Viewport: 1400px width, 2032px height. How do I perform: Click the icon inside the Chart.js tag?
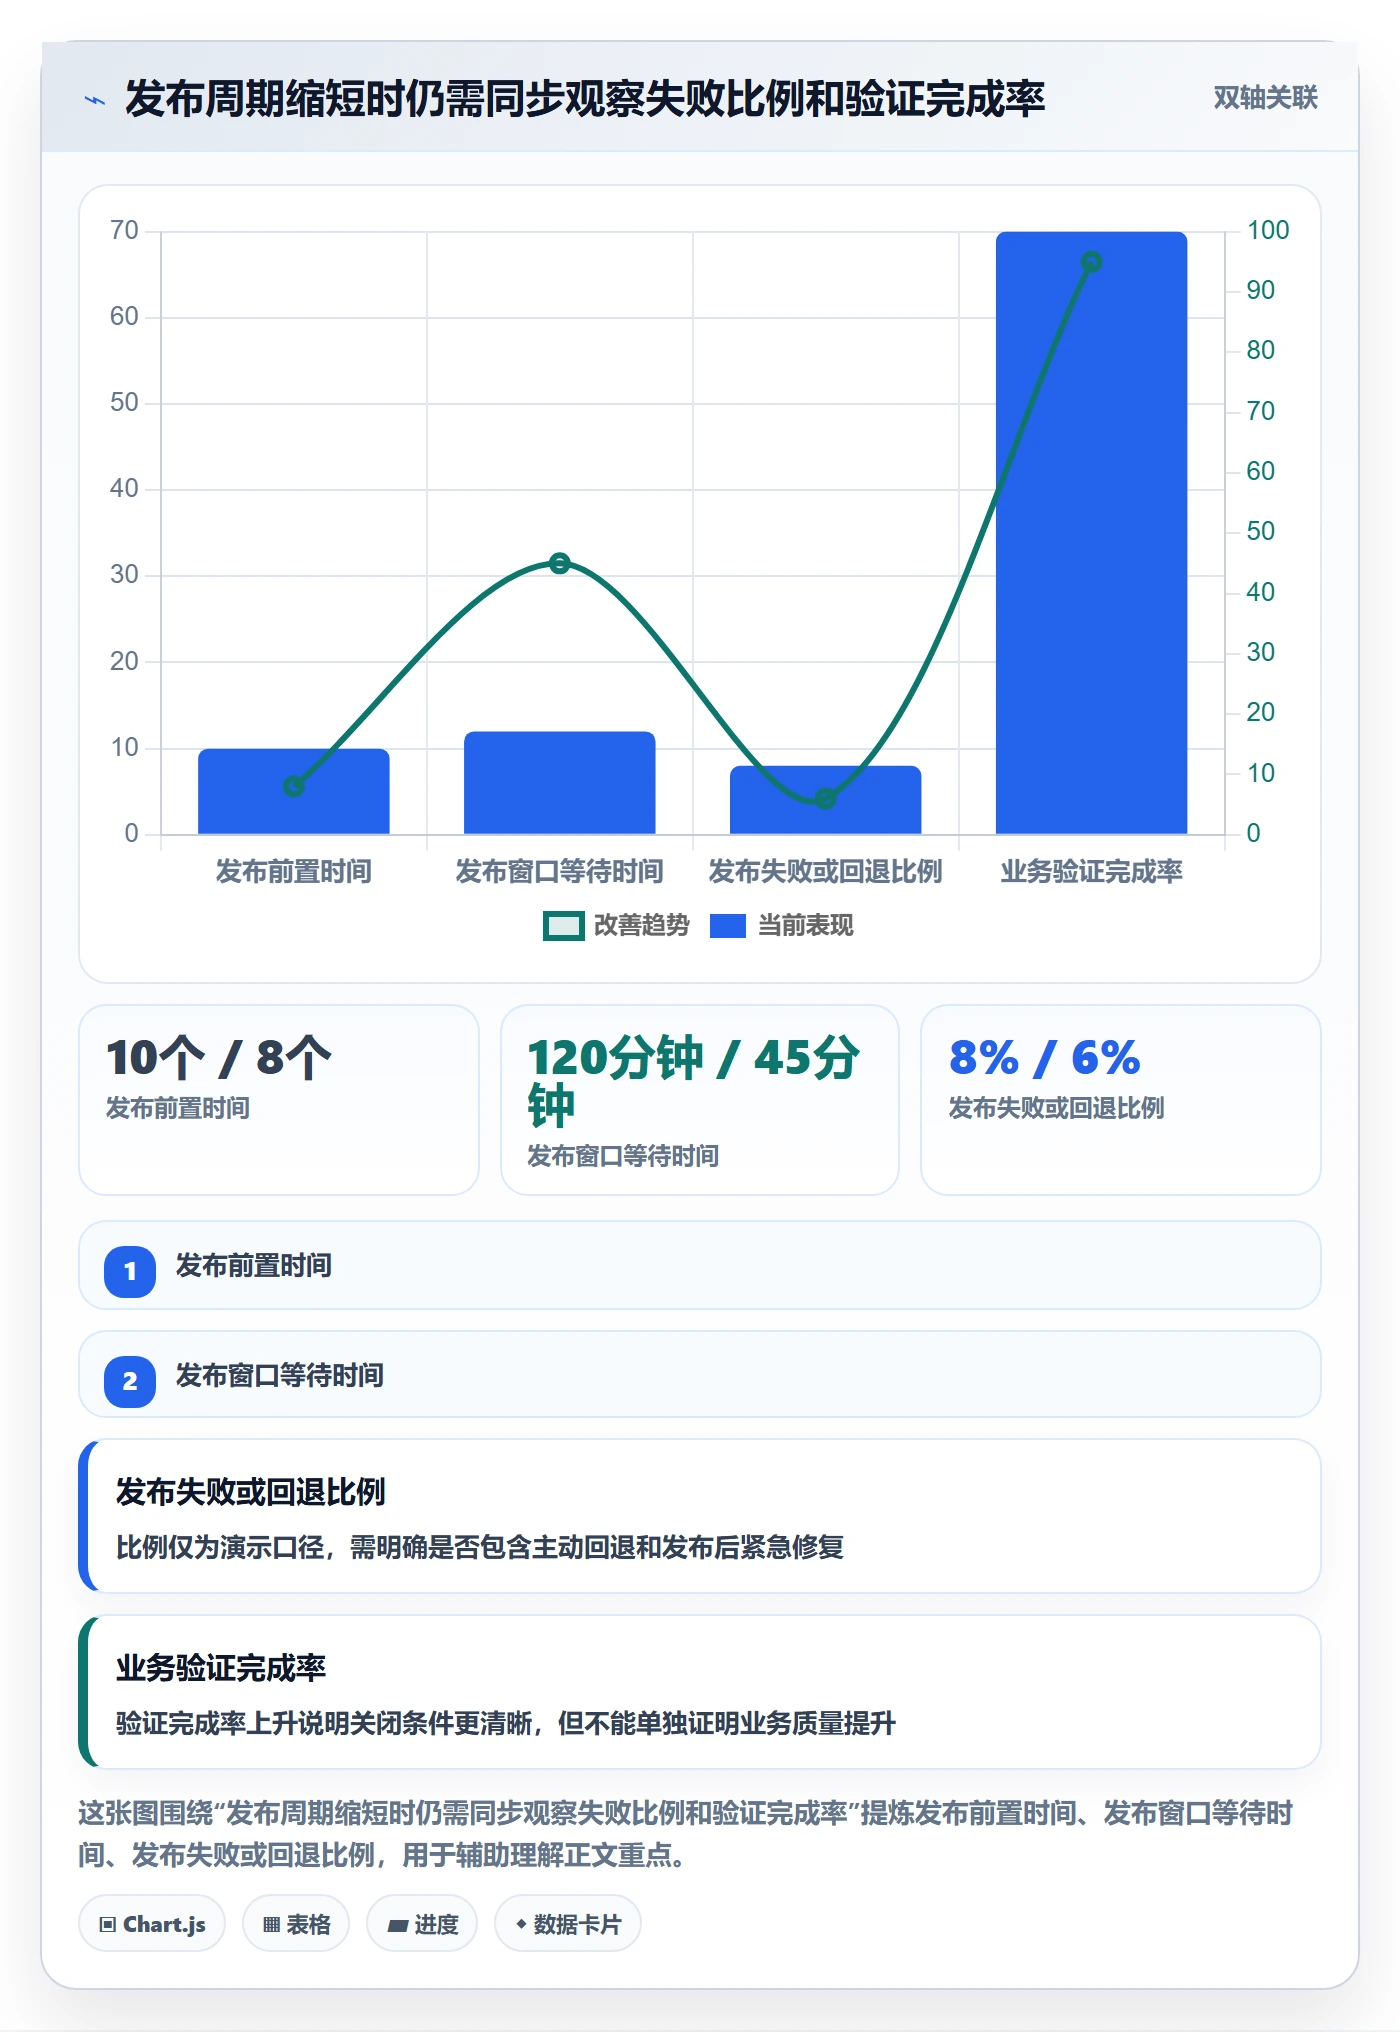click(108, 1925)
